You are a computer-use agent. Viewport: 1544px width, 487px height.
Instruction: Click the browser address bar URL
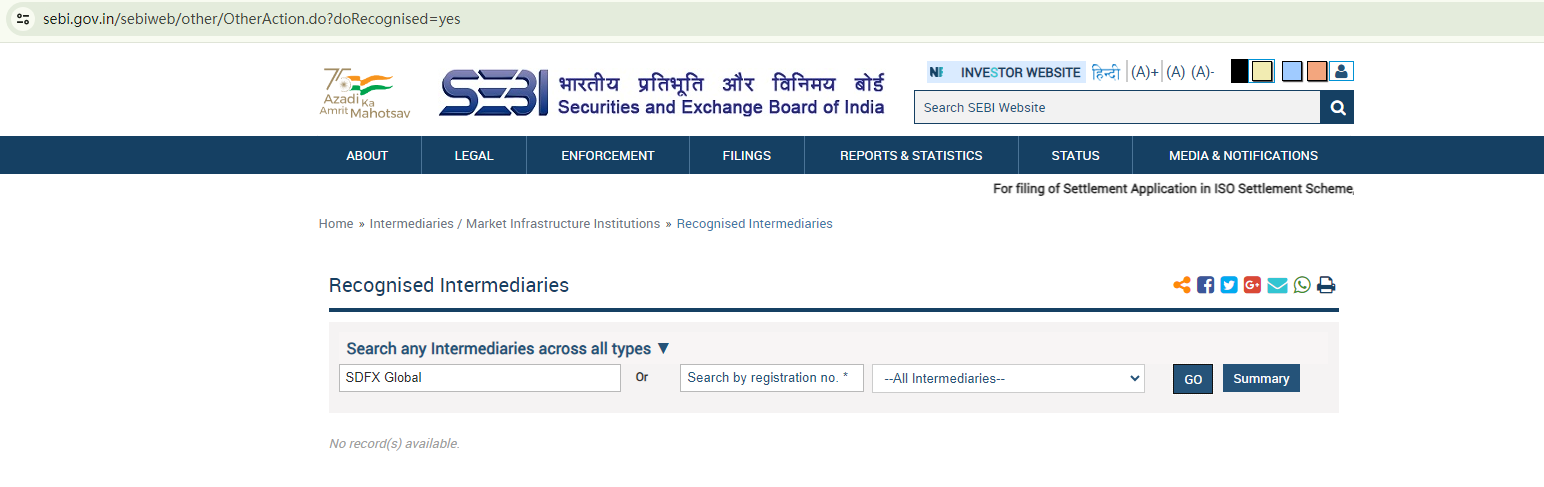click(252, 19)
